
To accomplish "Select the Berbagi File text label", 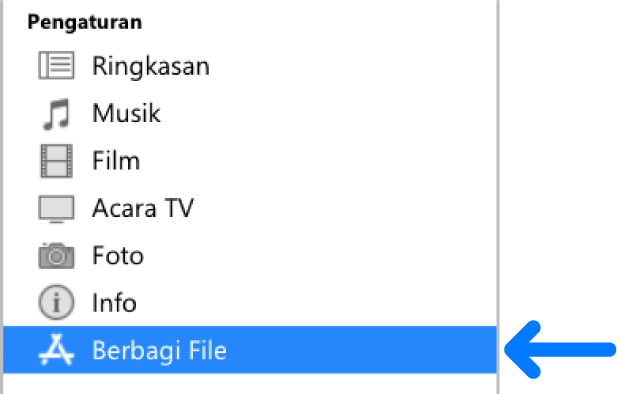I will point(159,350).
